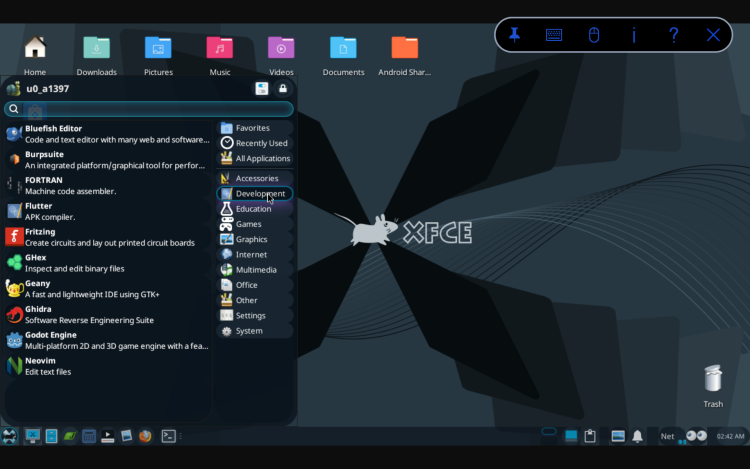
Task: Click the screenshot picture tray icon
Action: pyautogui.click(x=618, y=436)
